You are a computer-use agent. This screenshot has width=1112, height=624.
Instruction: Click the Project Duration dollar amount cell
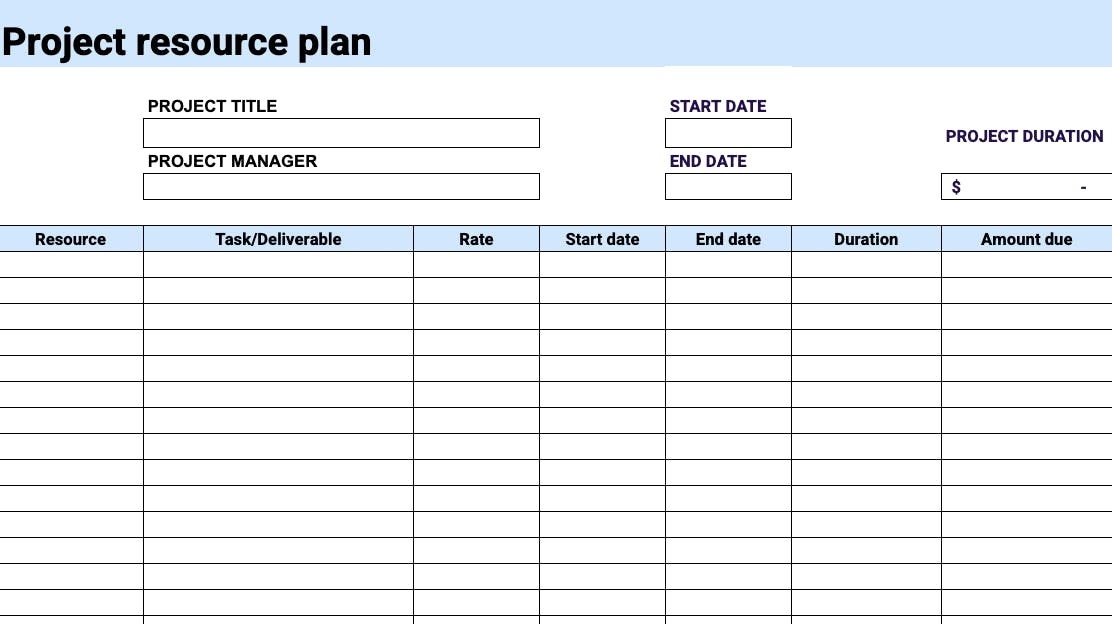pos(1026,186)
